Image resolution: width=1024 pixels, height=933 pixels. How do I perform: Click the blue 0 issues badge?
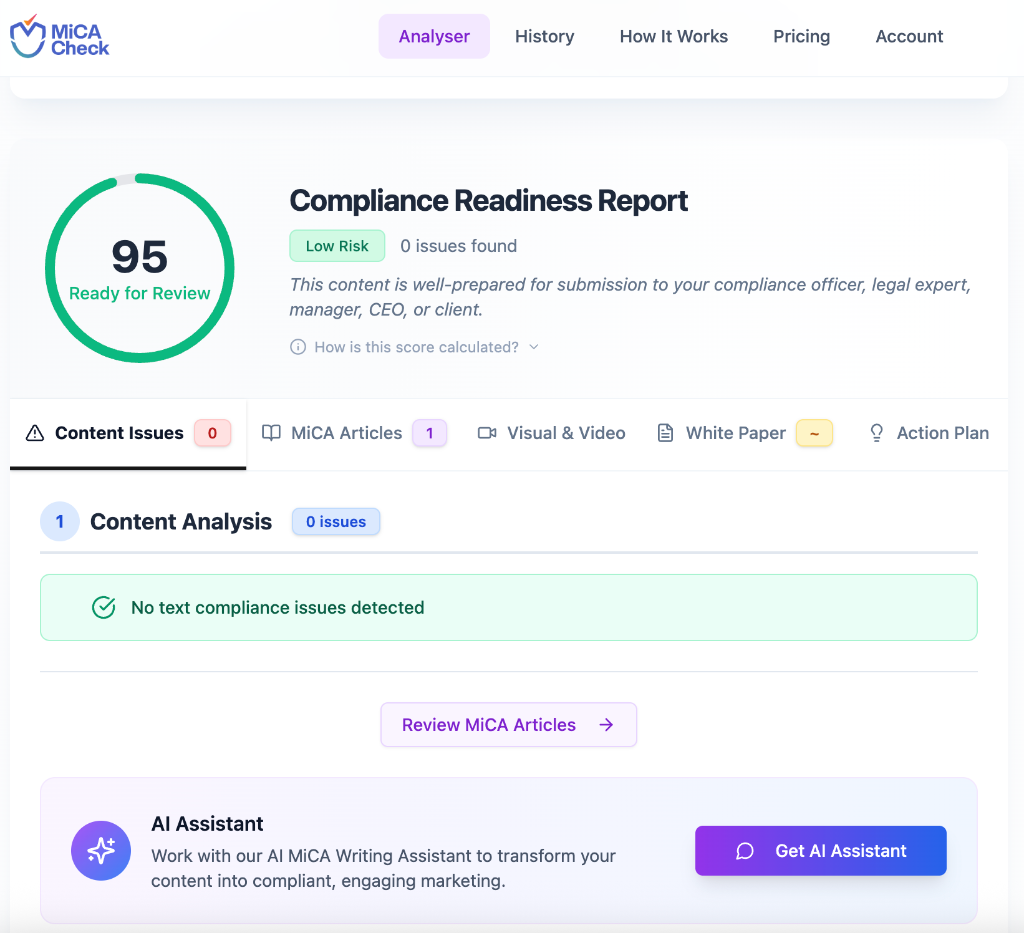click(x=336, y=522)
